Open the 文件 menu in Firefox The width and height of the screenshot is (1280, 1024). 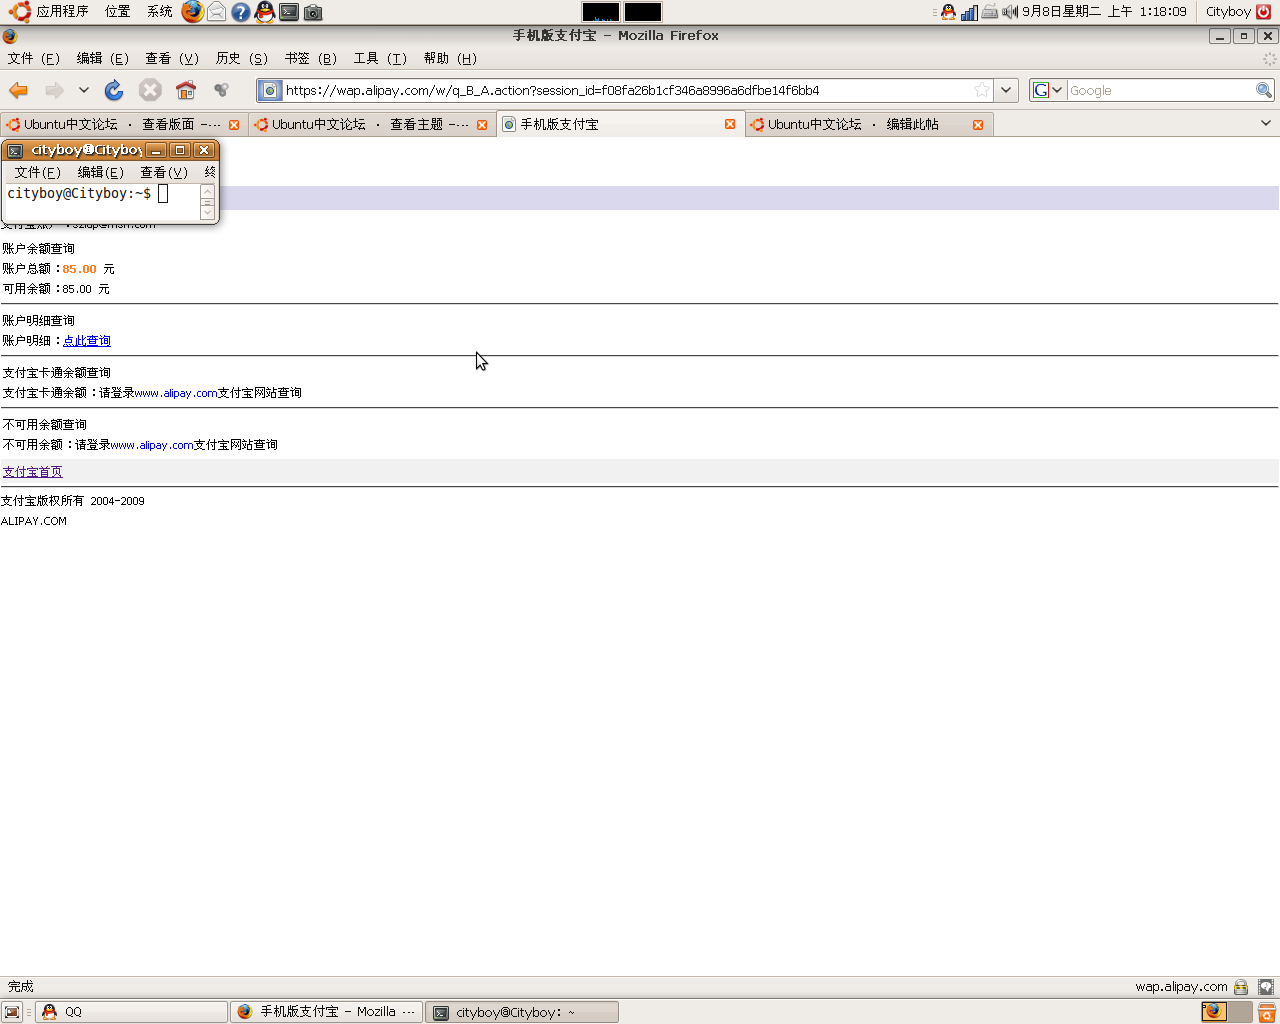pyautogui.click(x=34, y=58)
